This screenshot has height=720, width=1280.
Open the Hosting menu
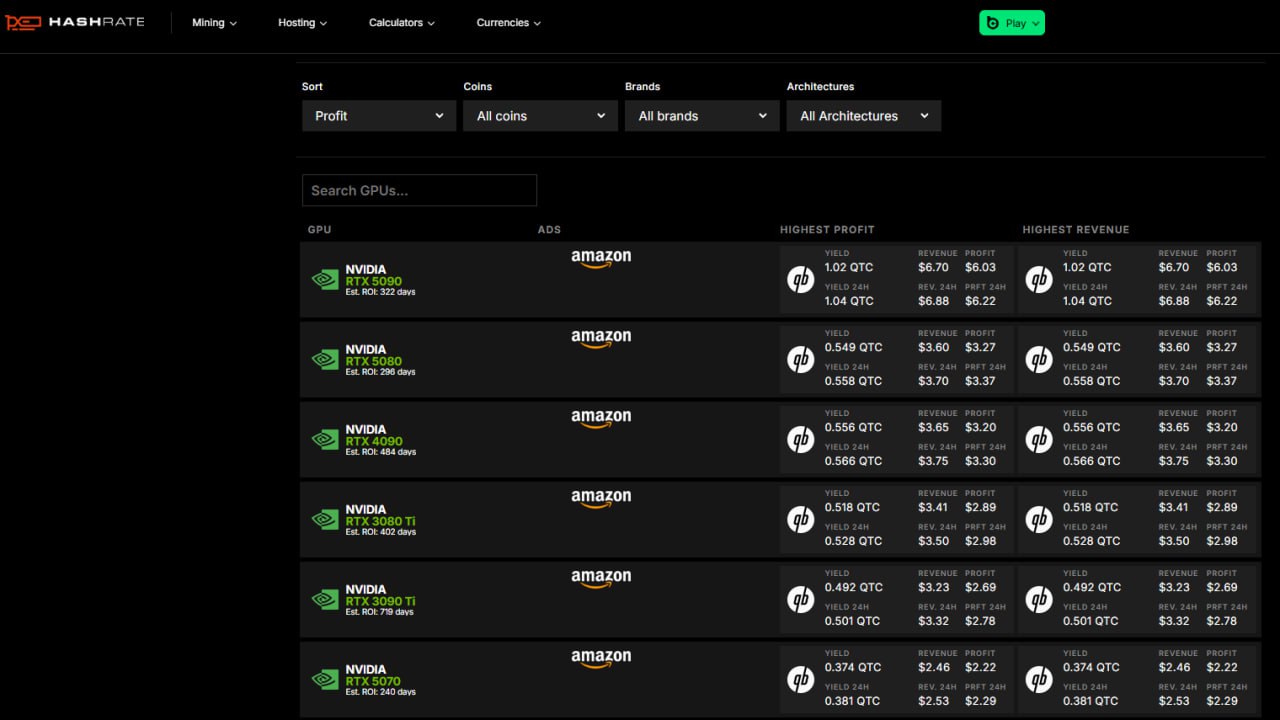click(x=302, y=23)
